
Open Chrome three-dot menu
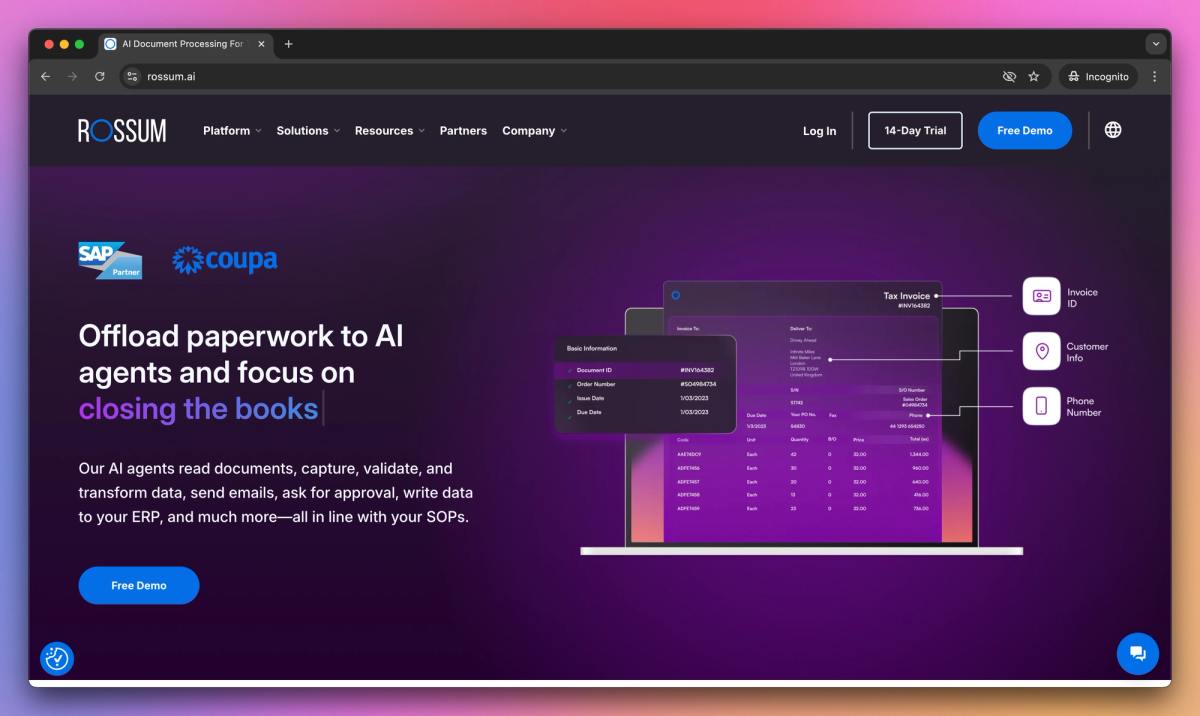tap(1155, 76)
